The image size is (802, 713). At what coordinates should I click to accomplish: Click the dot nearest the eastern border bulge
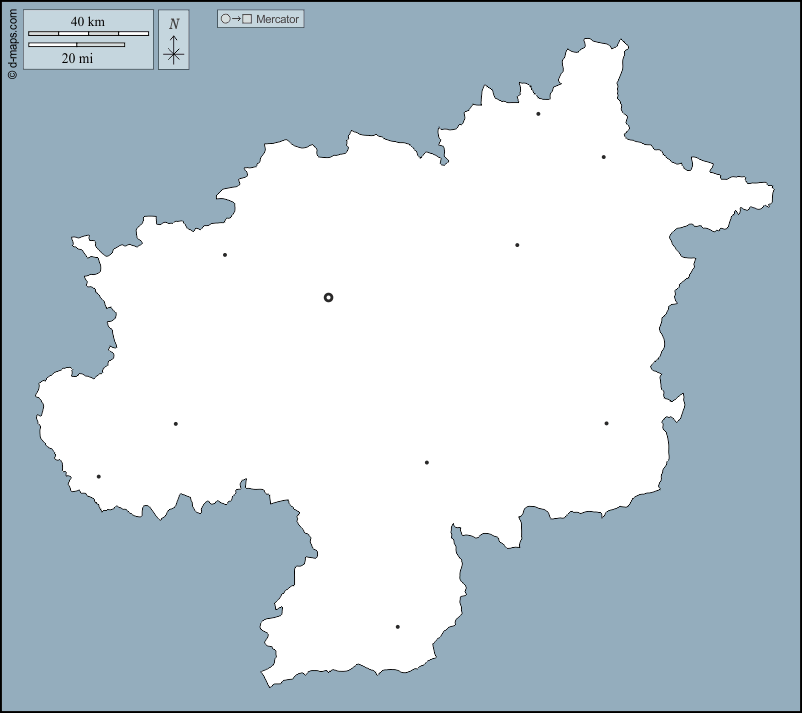coord(606,423)
